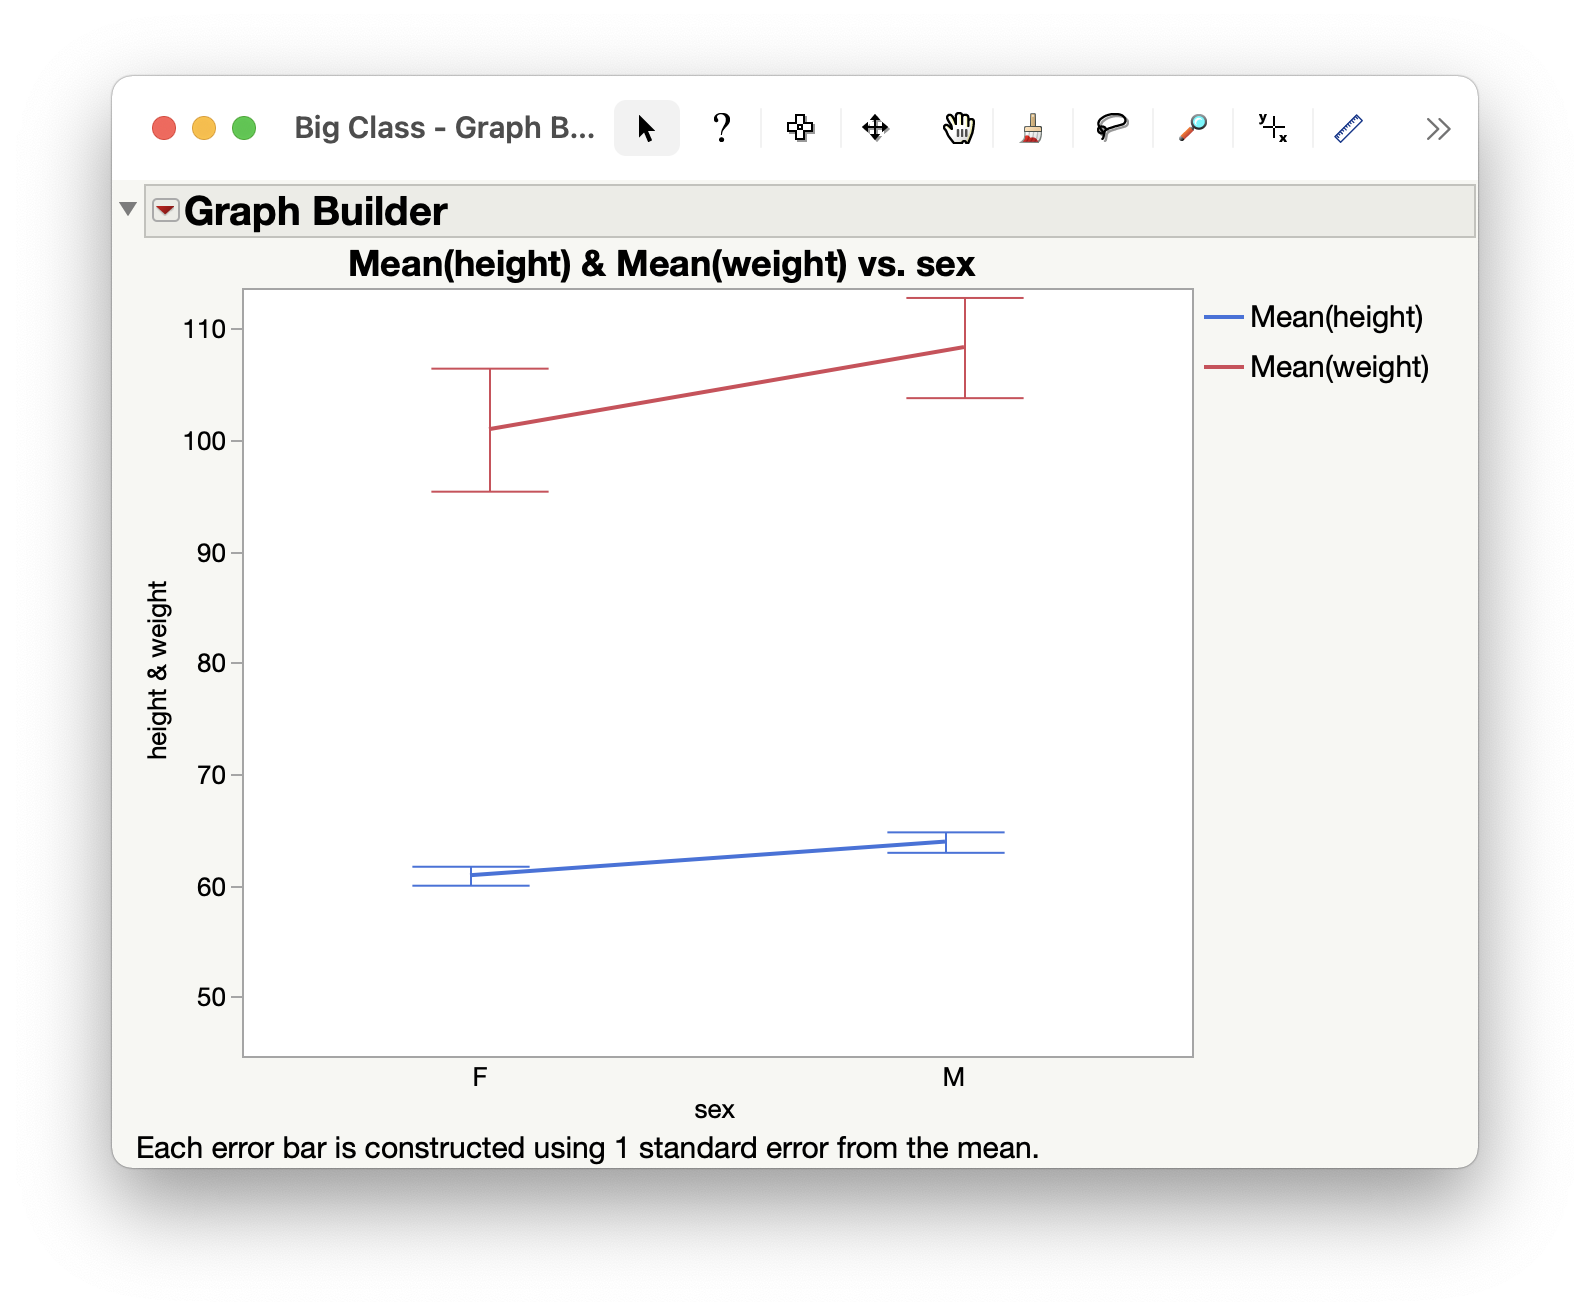Show more toolbar tools via double chevron
Screen dimensions: 1590x1316
click(x=1438, y=129)
